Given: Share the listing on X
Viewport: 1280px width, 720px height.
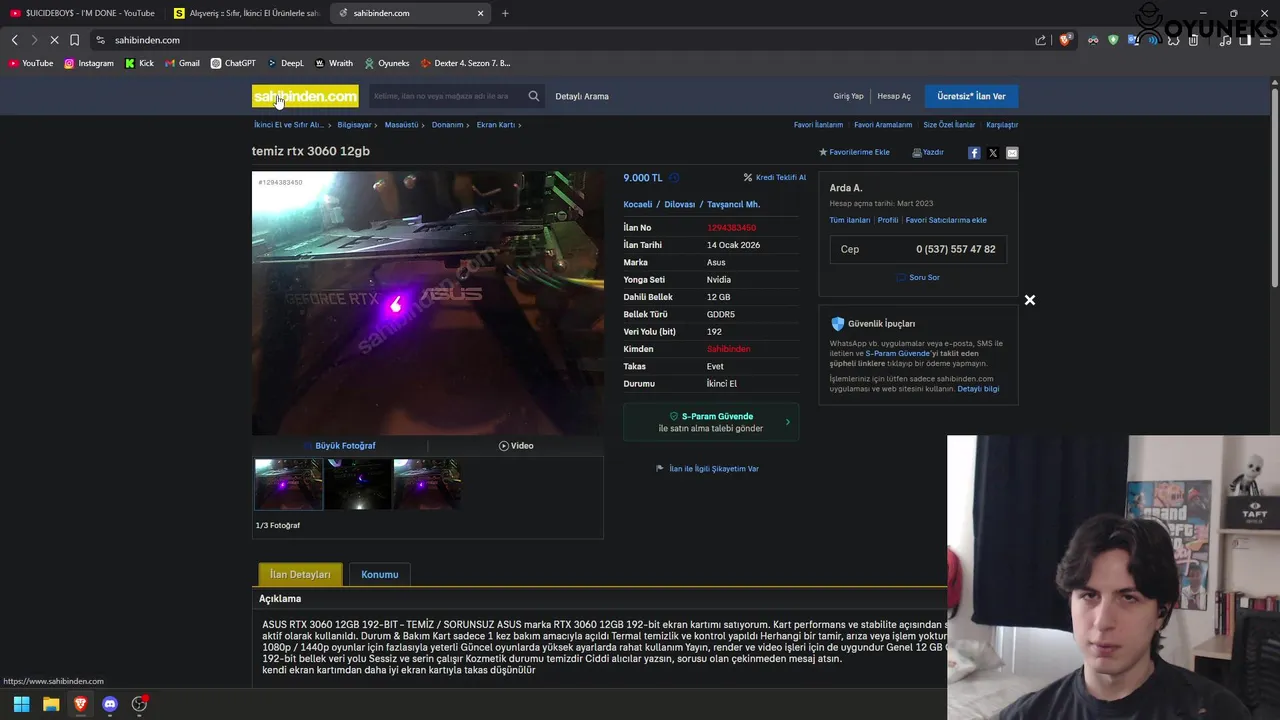Looking at the screenshot, I should 993,153.
